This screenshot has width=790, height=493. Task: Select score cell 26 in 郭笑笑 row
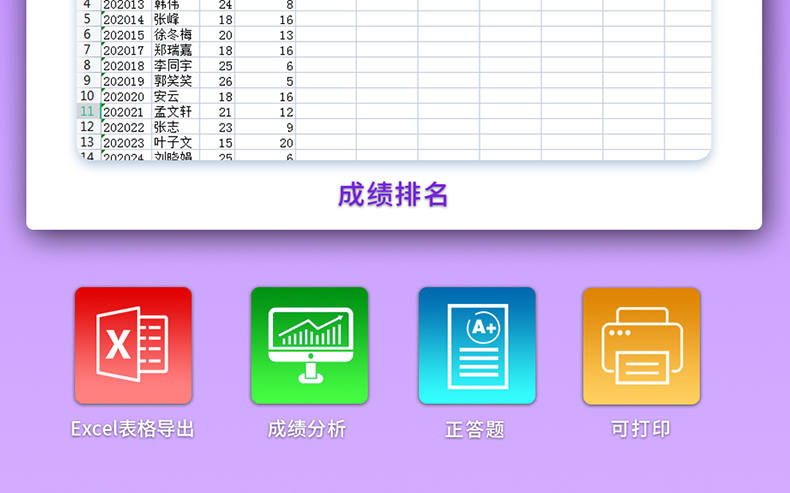click(224, 81)
